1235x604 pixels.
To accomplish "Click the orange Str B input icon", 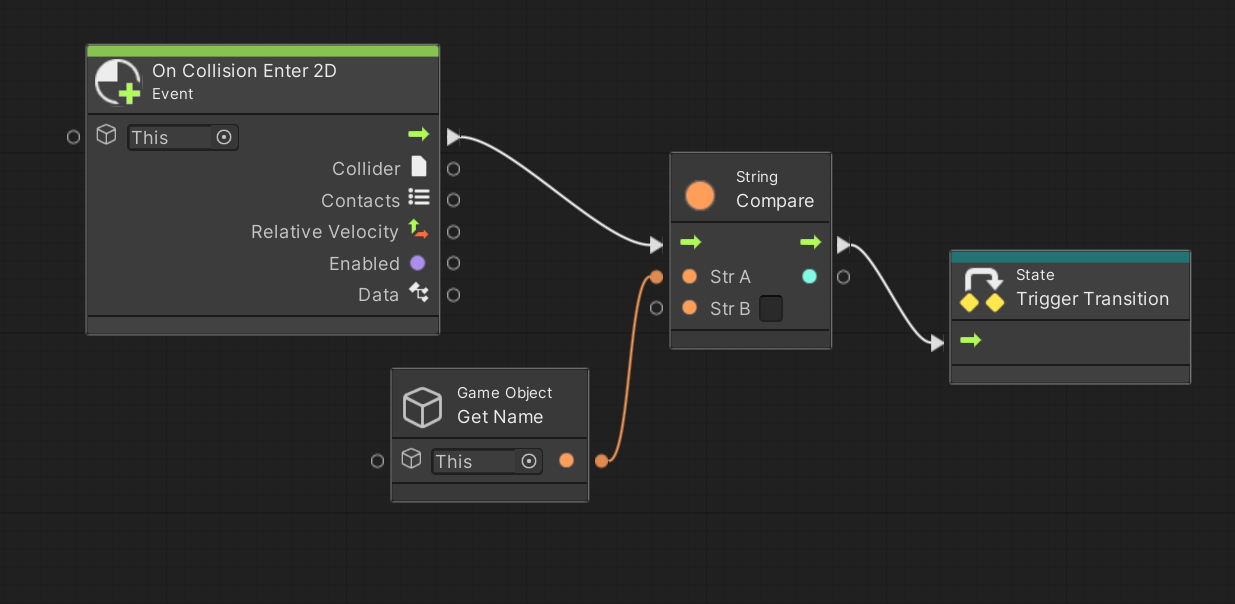I will (x=689, y=308).
